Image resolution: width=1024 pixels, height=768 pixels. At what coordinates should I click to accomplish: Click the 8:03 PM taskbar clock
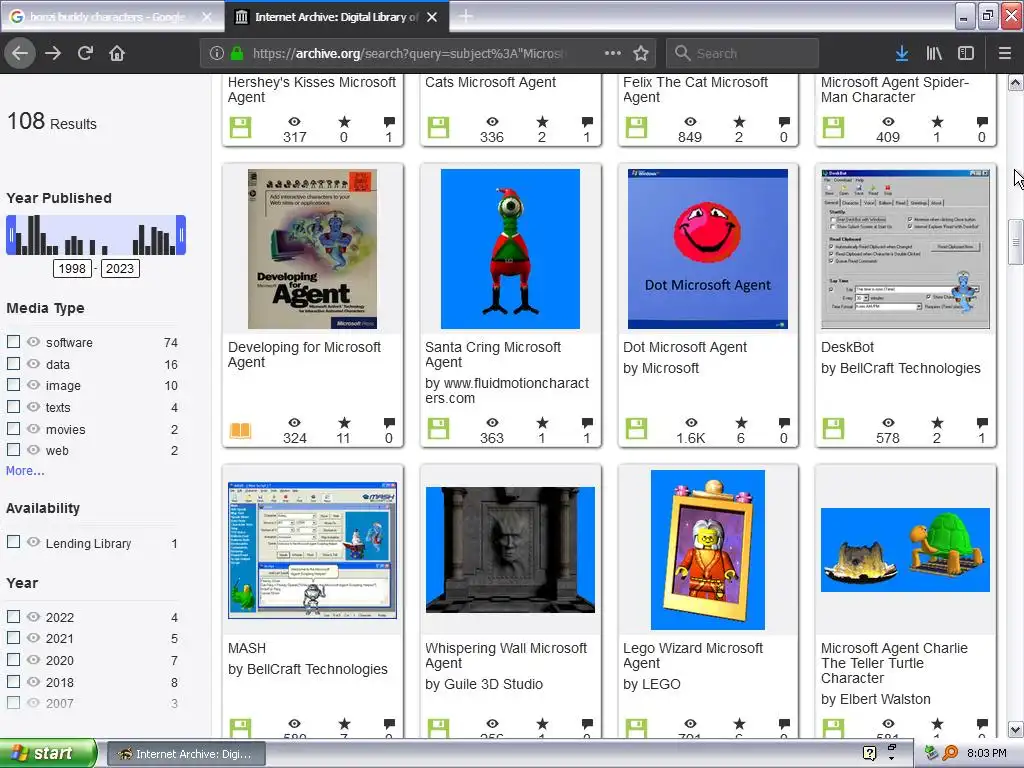pos(987,753)
